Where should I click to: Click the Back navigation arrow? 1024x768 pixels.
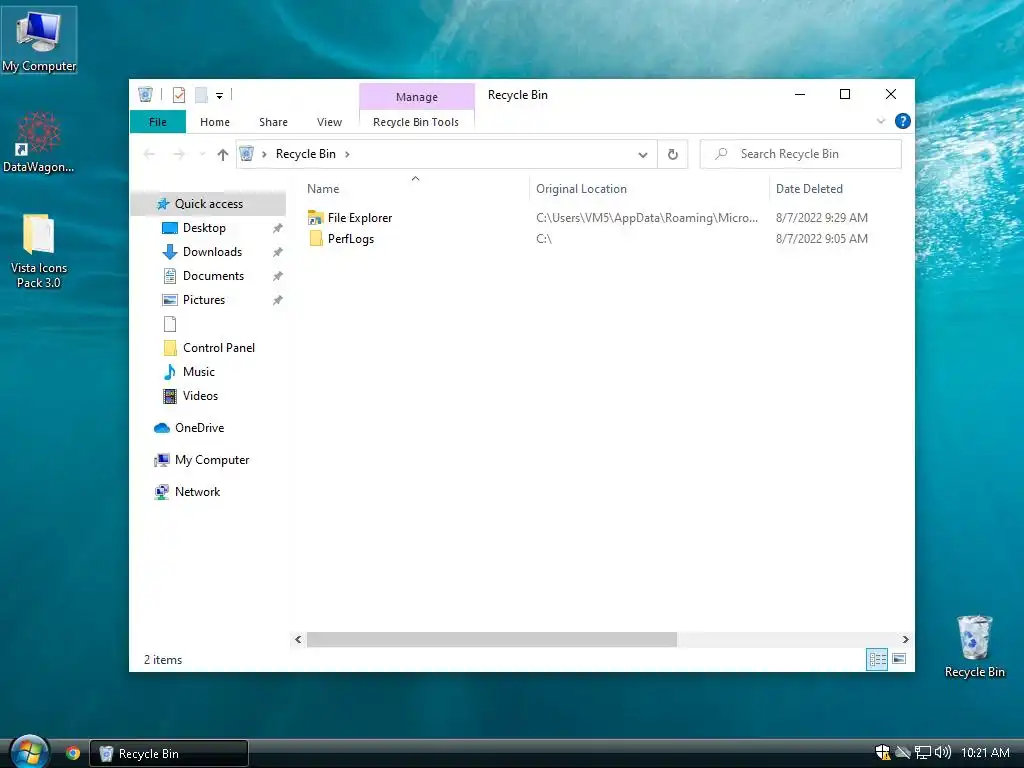tap(149, 154)
